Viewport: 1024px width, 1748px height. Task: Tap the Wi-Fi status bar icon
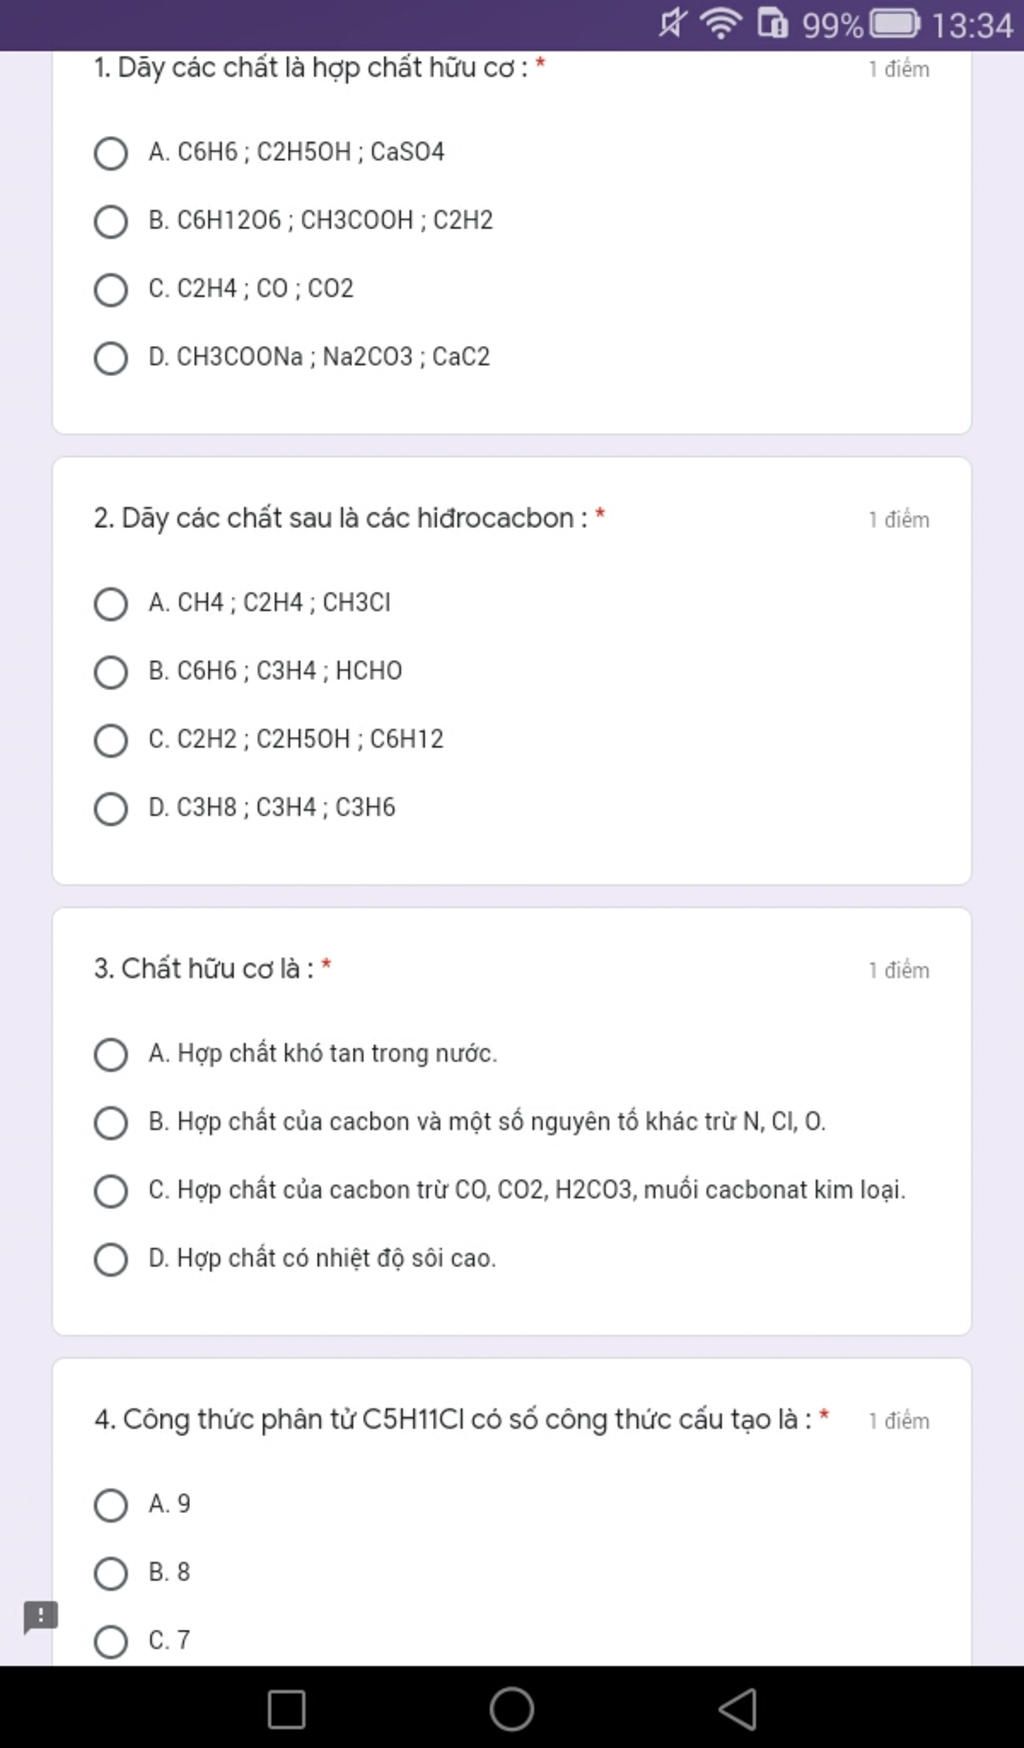coord(721,23)
